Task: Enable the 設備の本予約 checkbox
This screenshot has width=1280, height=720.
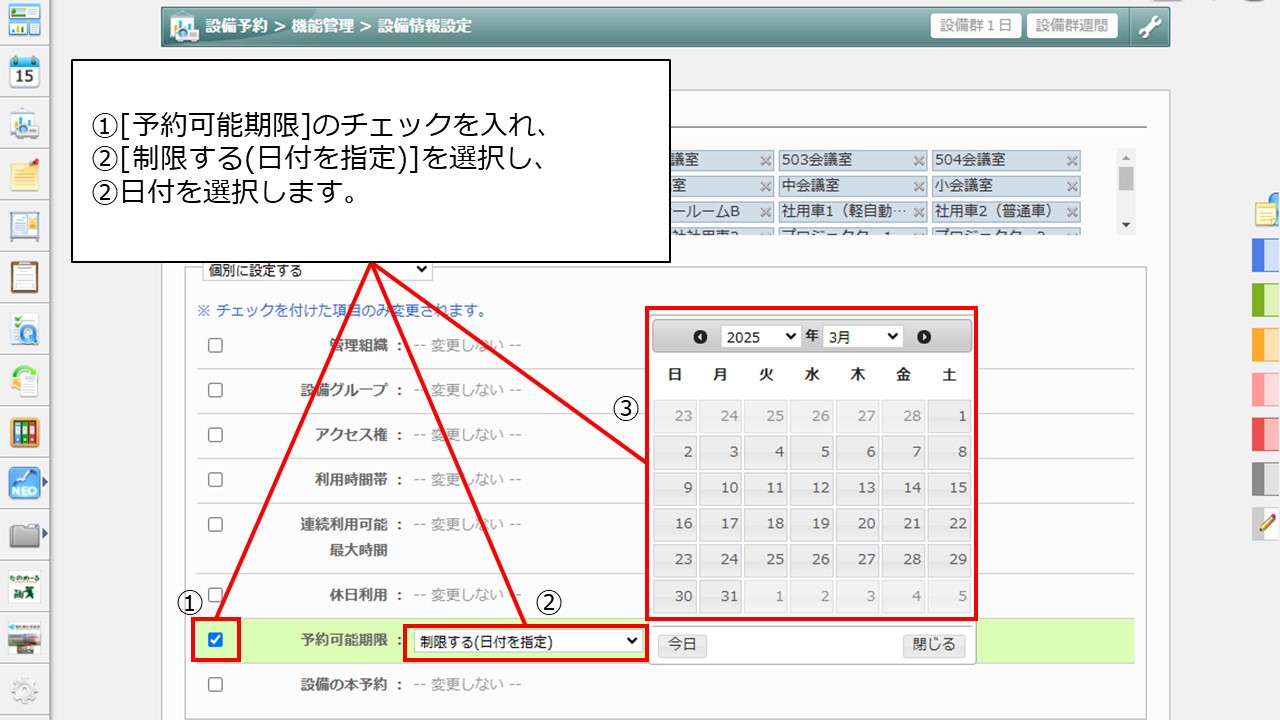Action: (x=215, y=684)
